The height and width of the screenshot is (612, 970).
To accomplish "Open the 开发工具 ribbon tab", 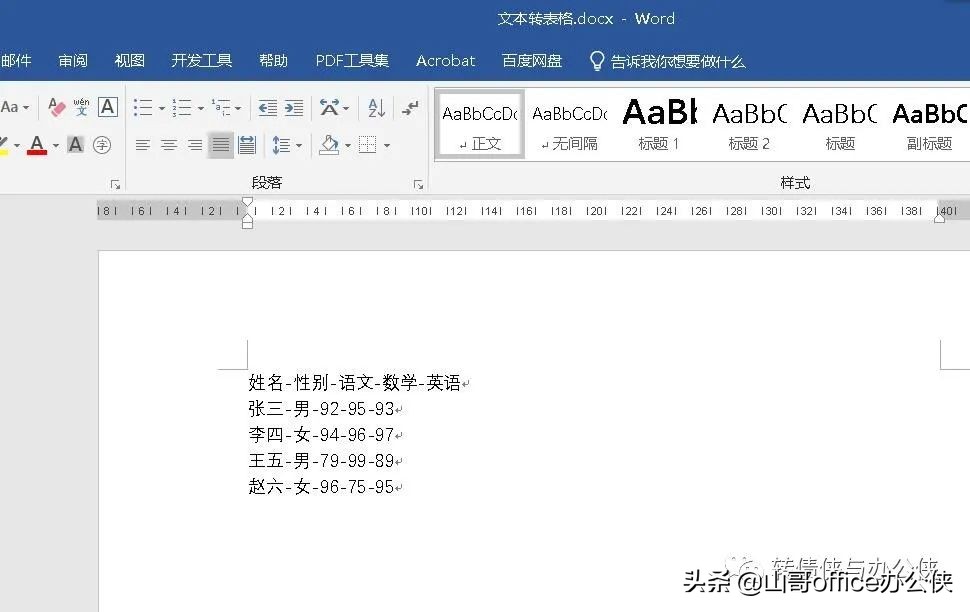I will (202, 60).
